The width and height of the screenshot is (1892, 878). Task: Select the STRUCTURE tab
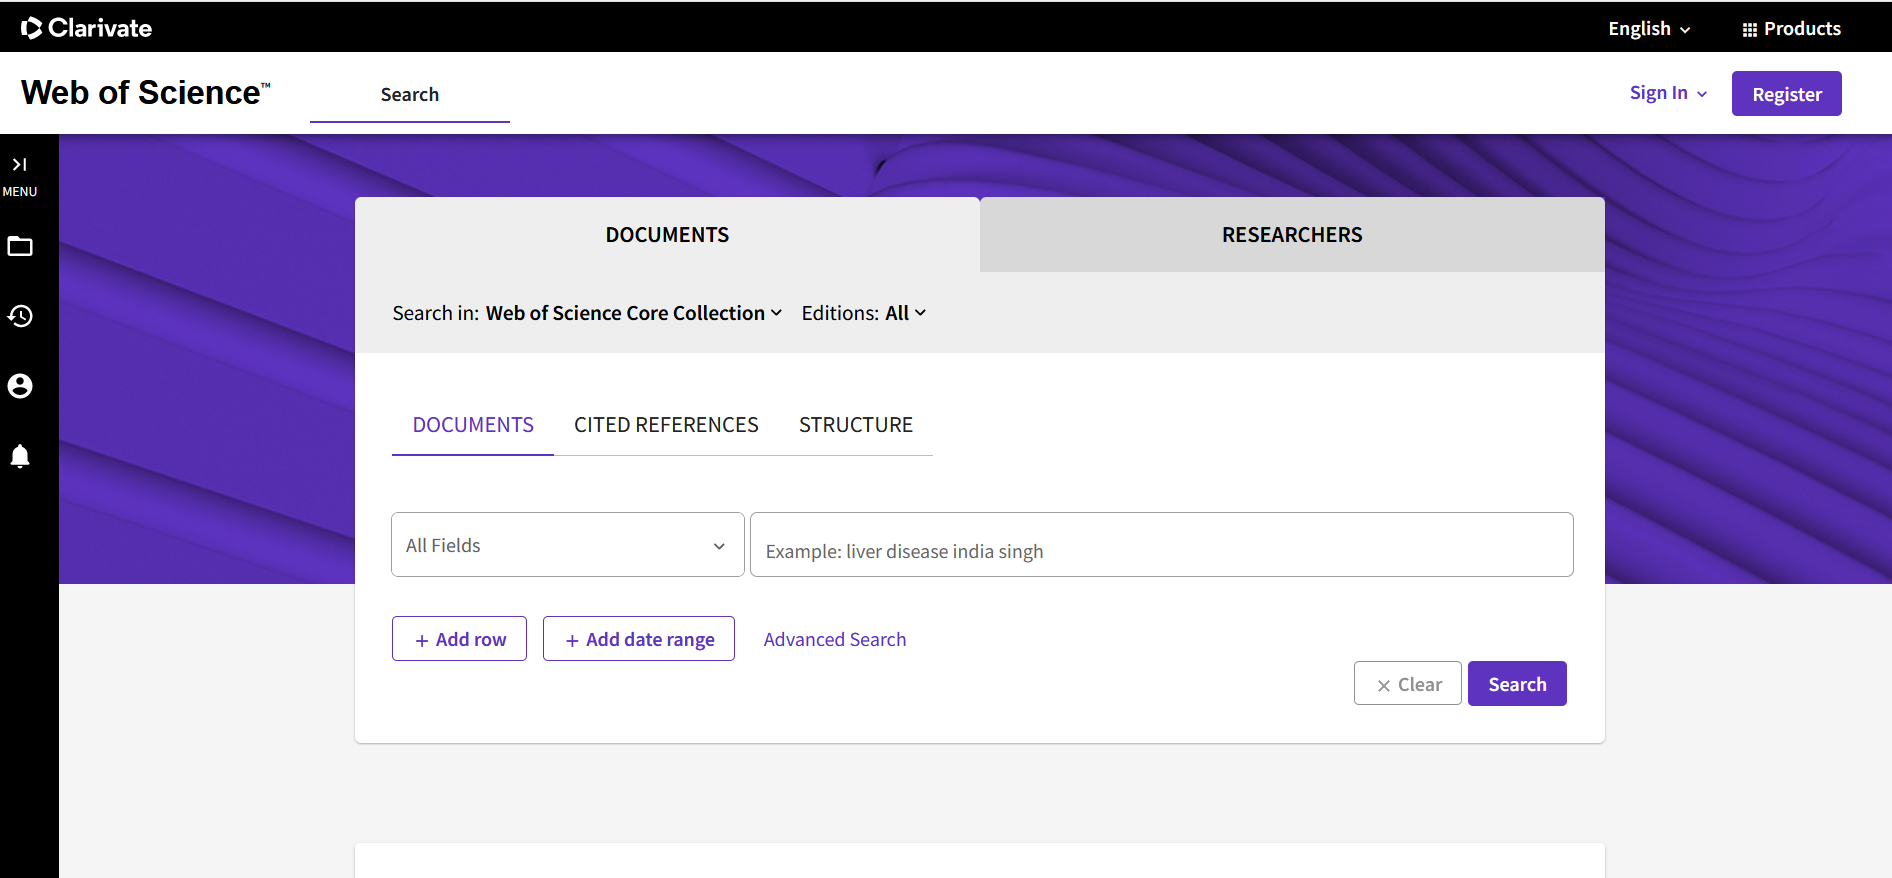point(856,425)
